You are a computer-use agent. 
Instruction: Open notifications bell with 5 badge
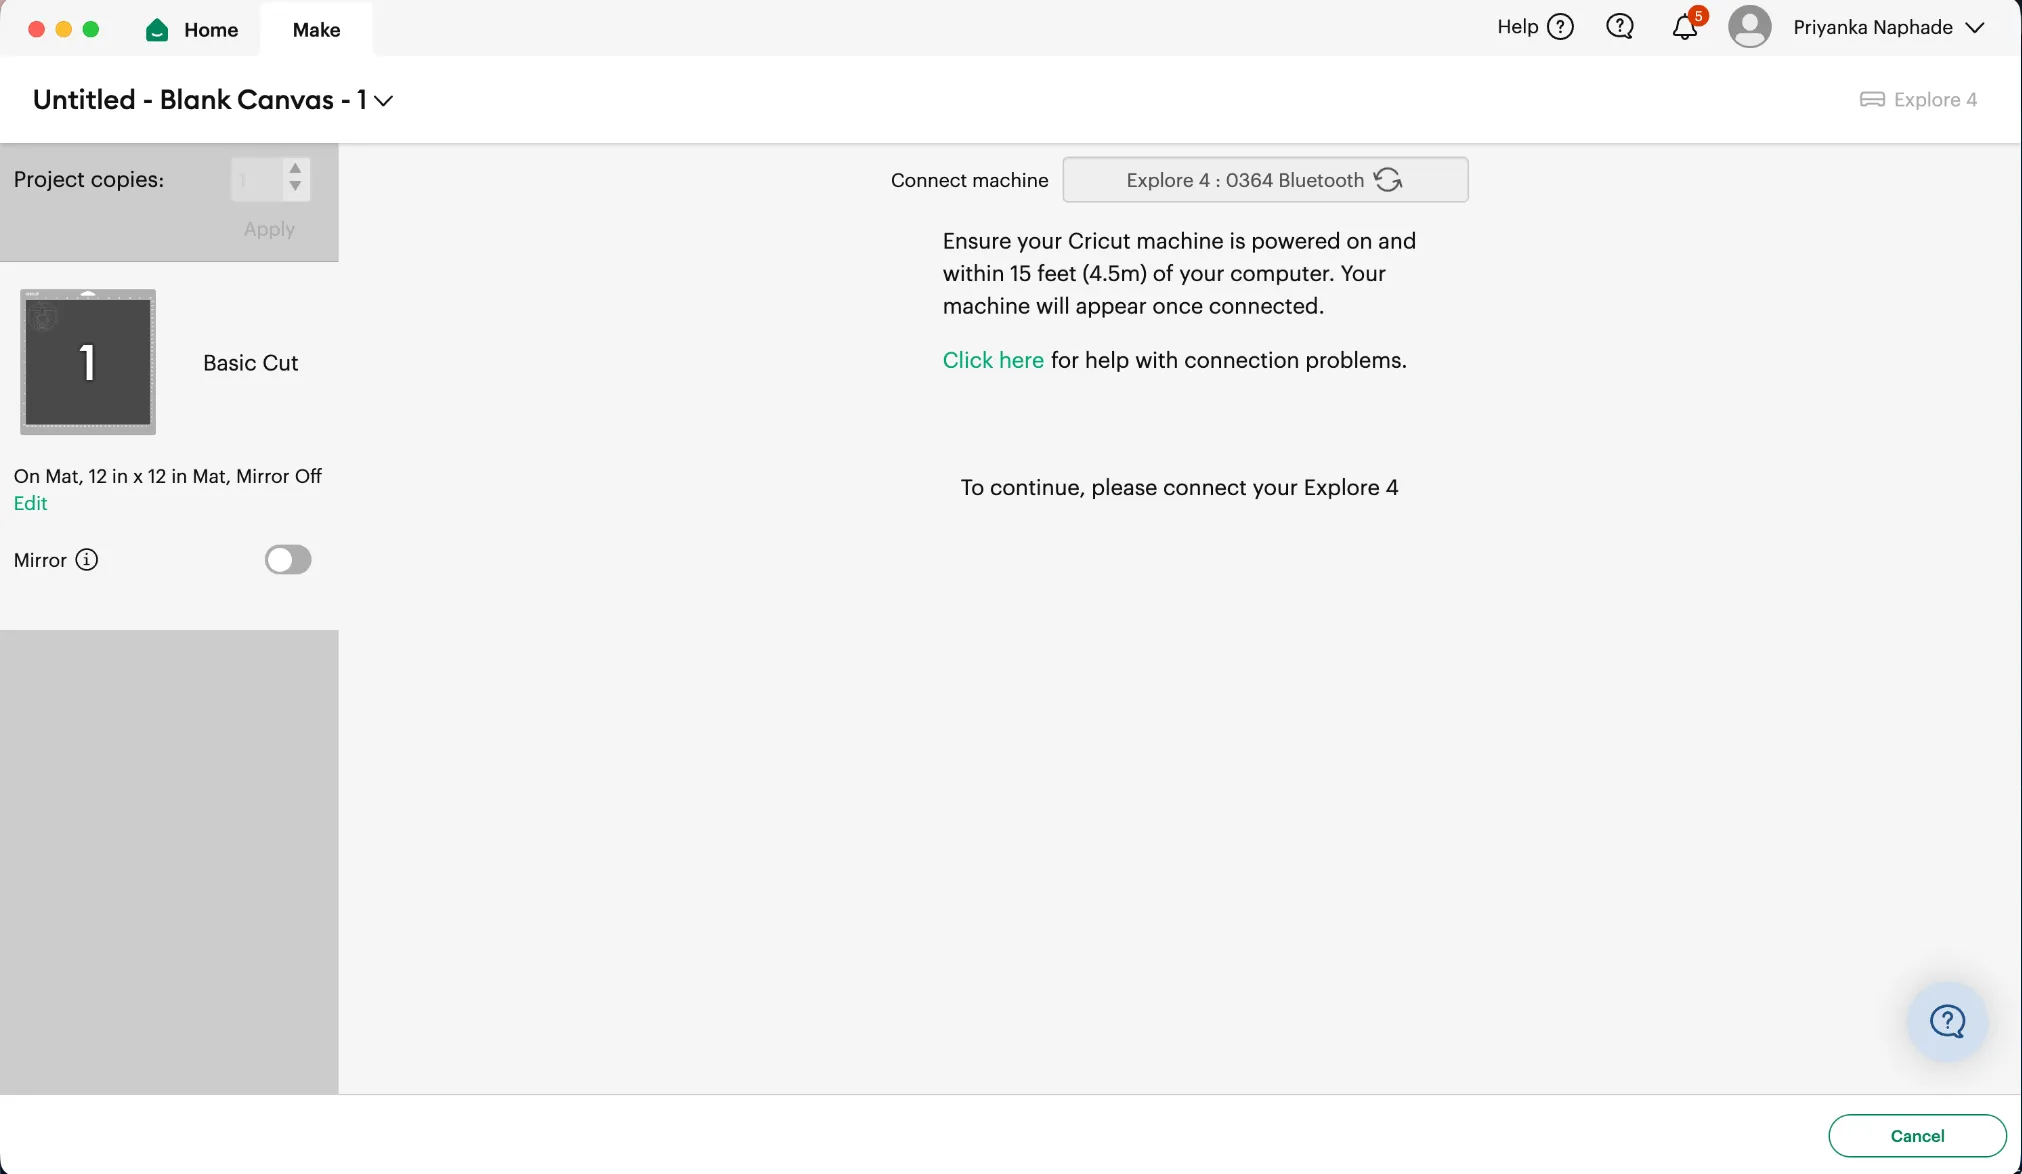pyautogui.click(x=1686, y=25)
